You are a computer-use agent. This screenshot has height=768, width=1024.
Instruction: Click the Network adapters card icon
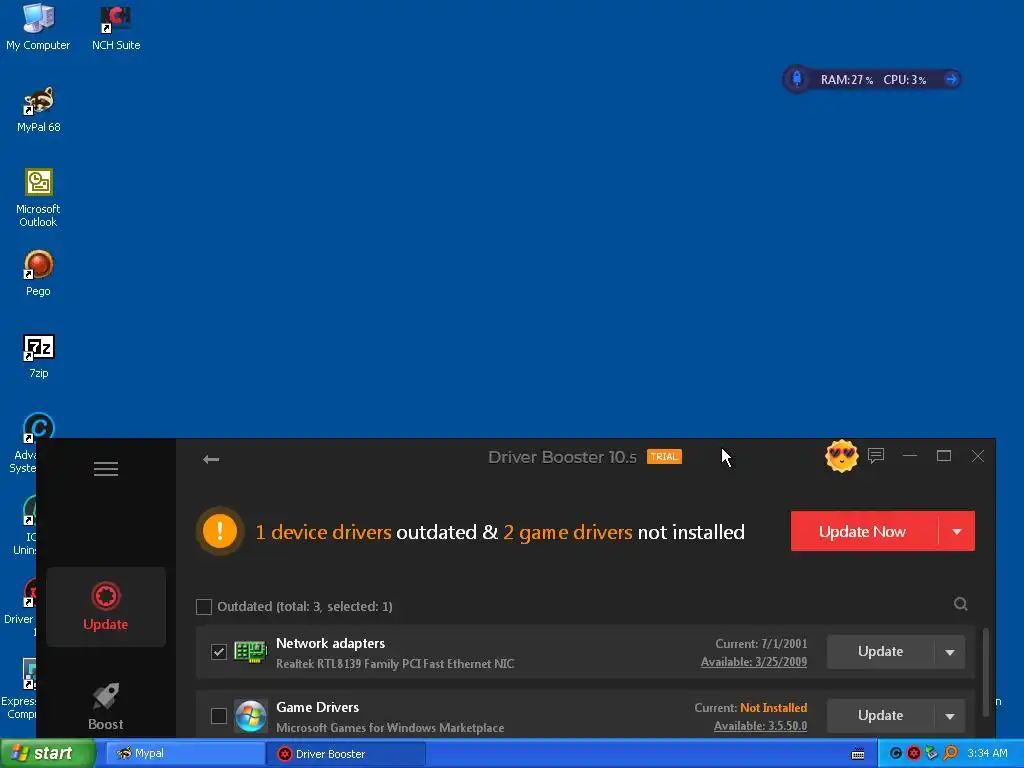251,652
